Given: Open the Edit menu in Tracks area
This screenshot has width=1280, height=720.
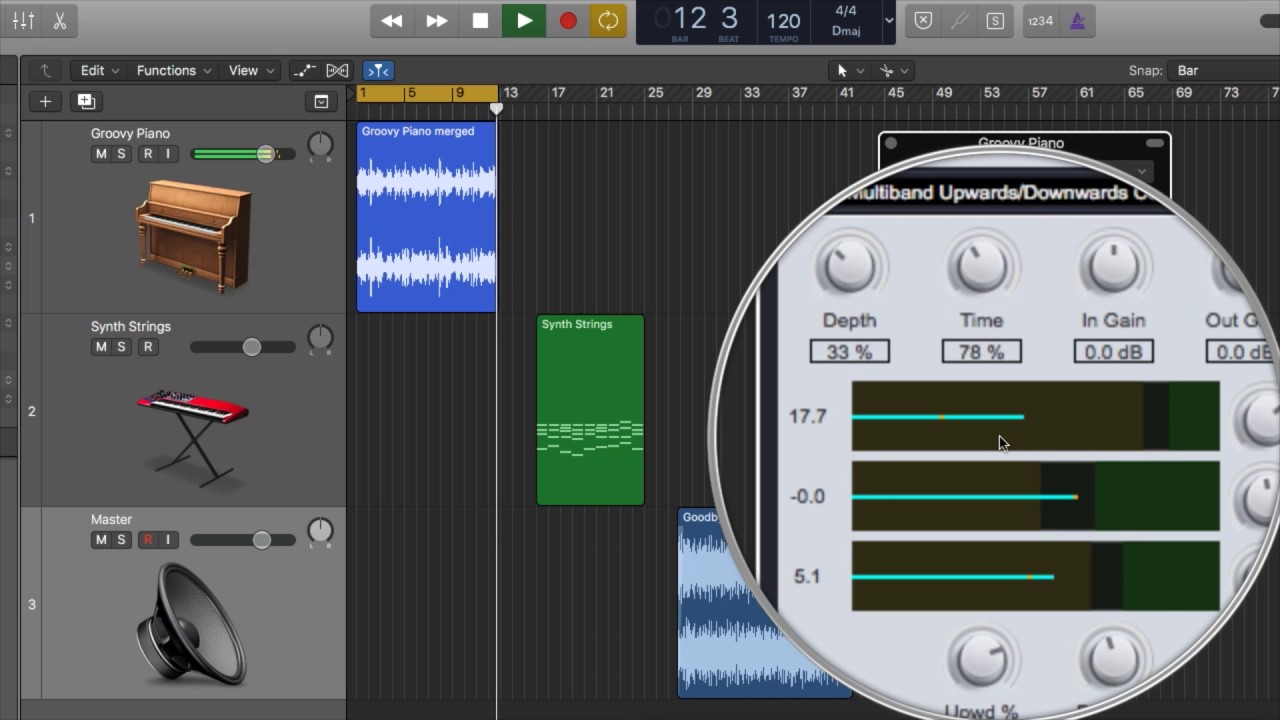Looking at the screenshot, I should tap(99, 70).
